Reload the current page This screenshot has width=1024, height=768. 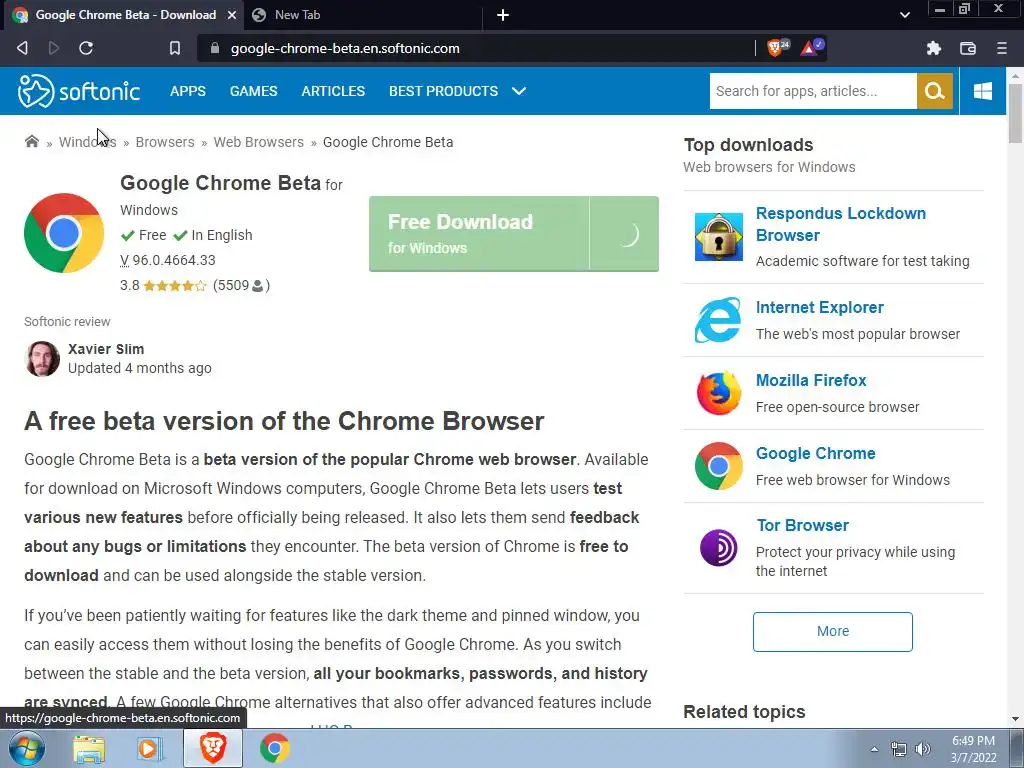click(86, 48)
